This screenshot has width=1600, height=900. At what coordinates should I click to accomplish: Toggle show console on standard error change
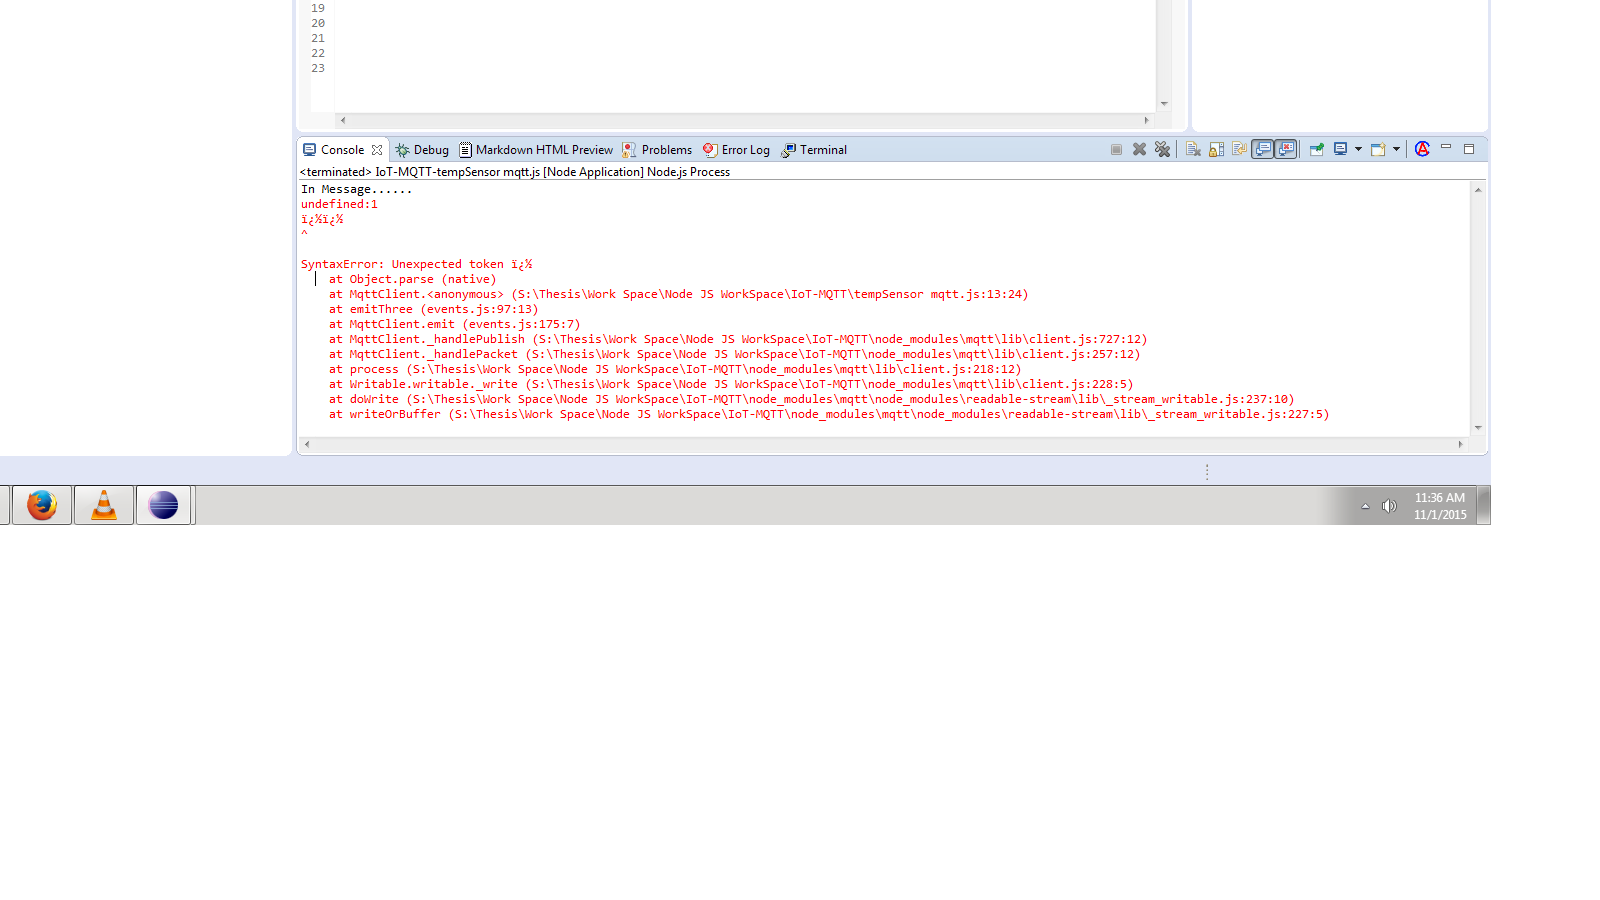tap(1286, 150)
